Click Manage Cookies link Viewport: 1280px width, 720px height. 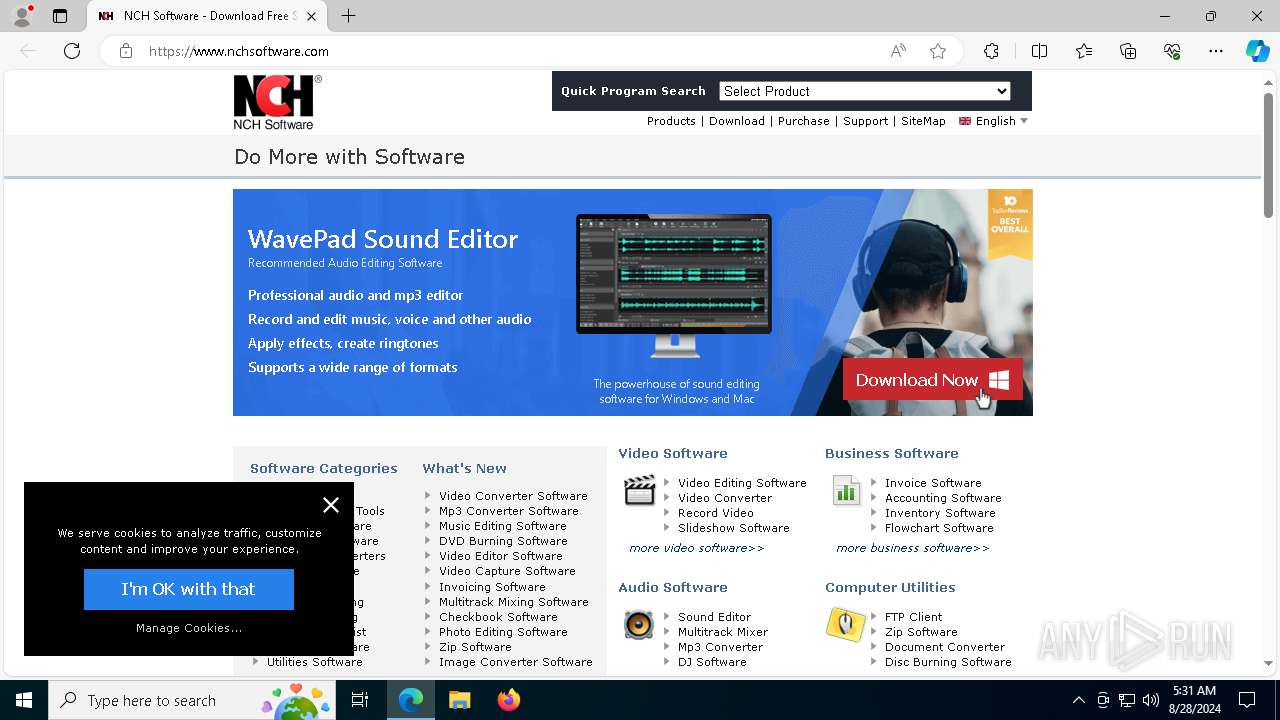click(189, 628)
